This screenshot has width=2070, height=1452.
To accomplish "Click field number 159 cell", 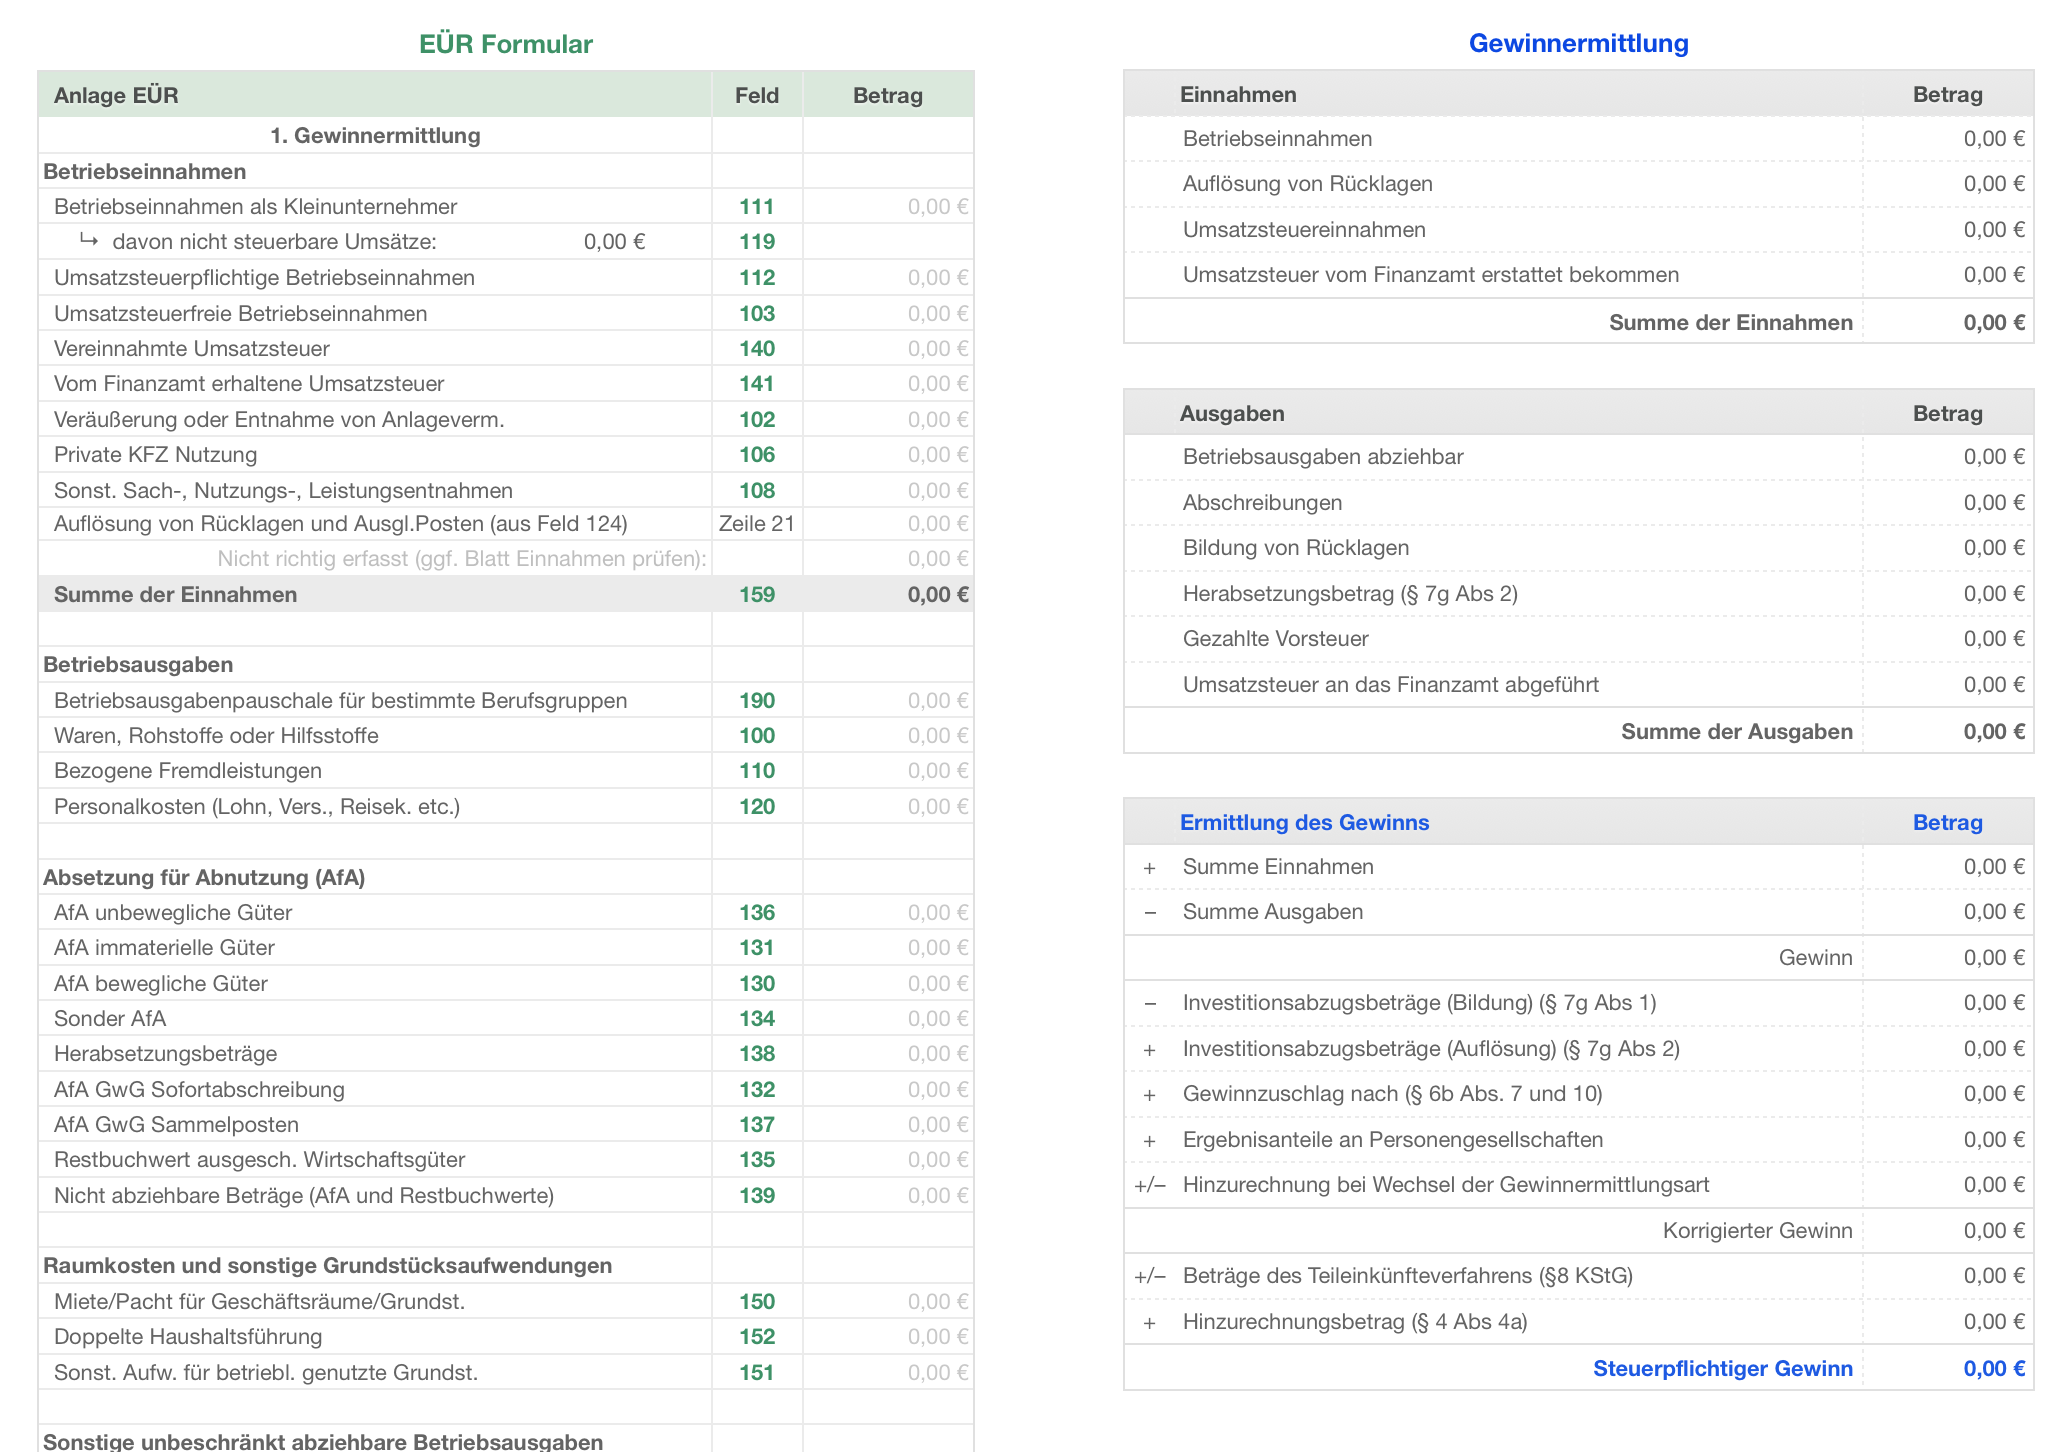I will 756,595.
